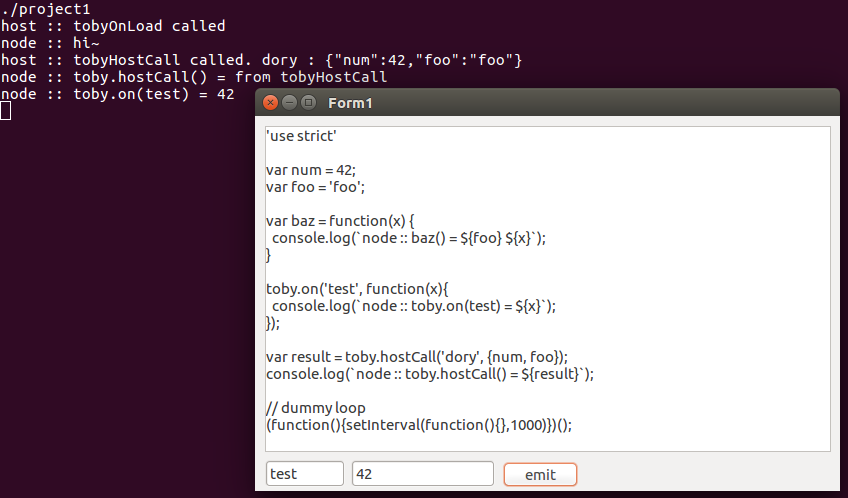Image resolution: width=848 pixels, height=498 pixels.
Task: Click terminal line 'host :: tobyOnLoad called'
Action: click(113, 26)
